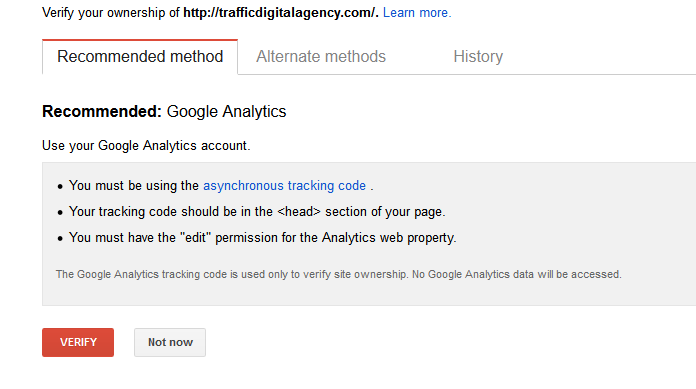This screenshot has height=389, width=696.
Task: Click the Analytics data disclaimer note
Action: tap(339, 274)
